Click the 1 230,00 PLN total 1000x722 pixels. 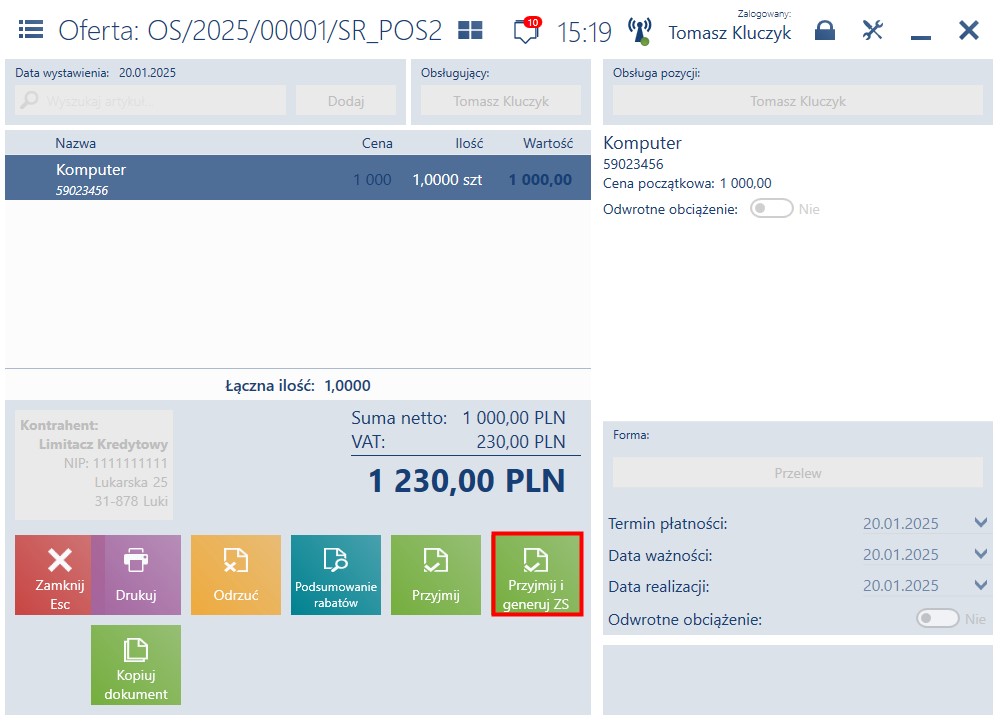coord(467,481)
